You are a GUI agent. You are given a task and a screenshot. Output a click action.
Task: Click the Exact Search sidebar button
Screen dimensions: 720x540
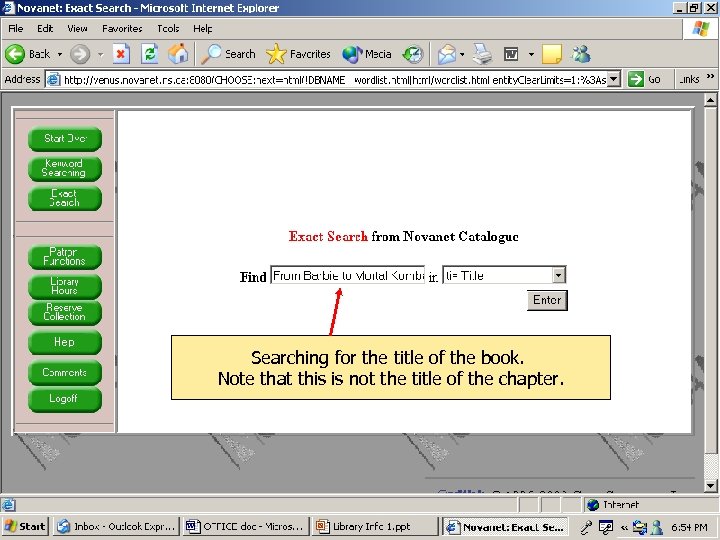coord(65,198)
